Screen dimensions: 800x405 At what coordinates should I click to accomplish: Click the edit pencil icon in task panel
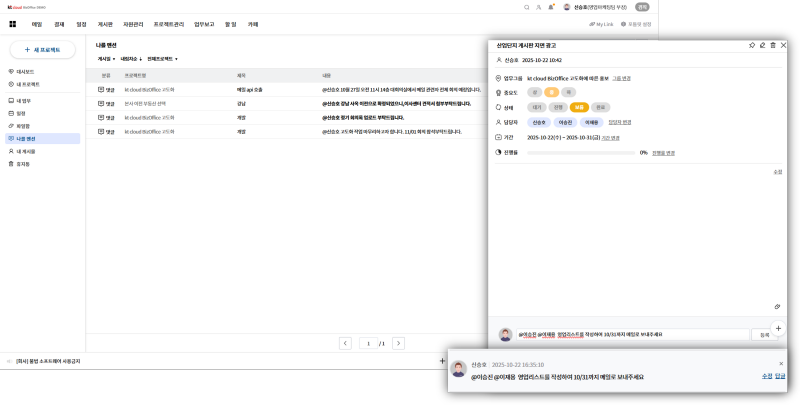coord(762,45)
